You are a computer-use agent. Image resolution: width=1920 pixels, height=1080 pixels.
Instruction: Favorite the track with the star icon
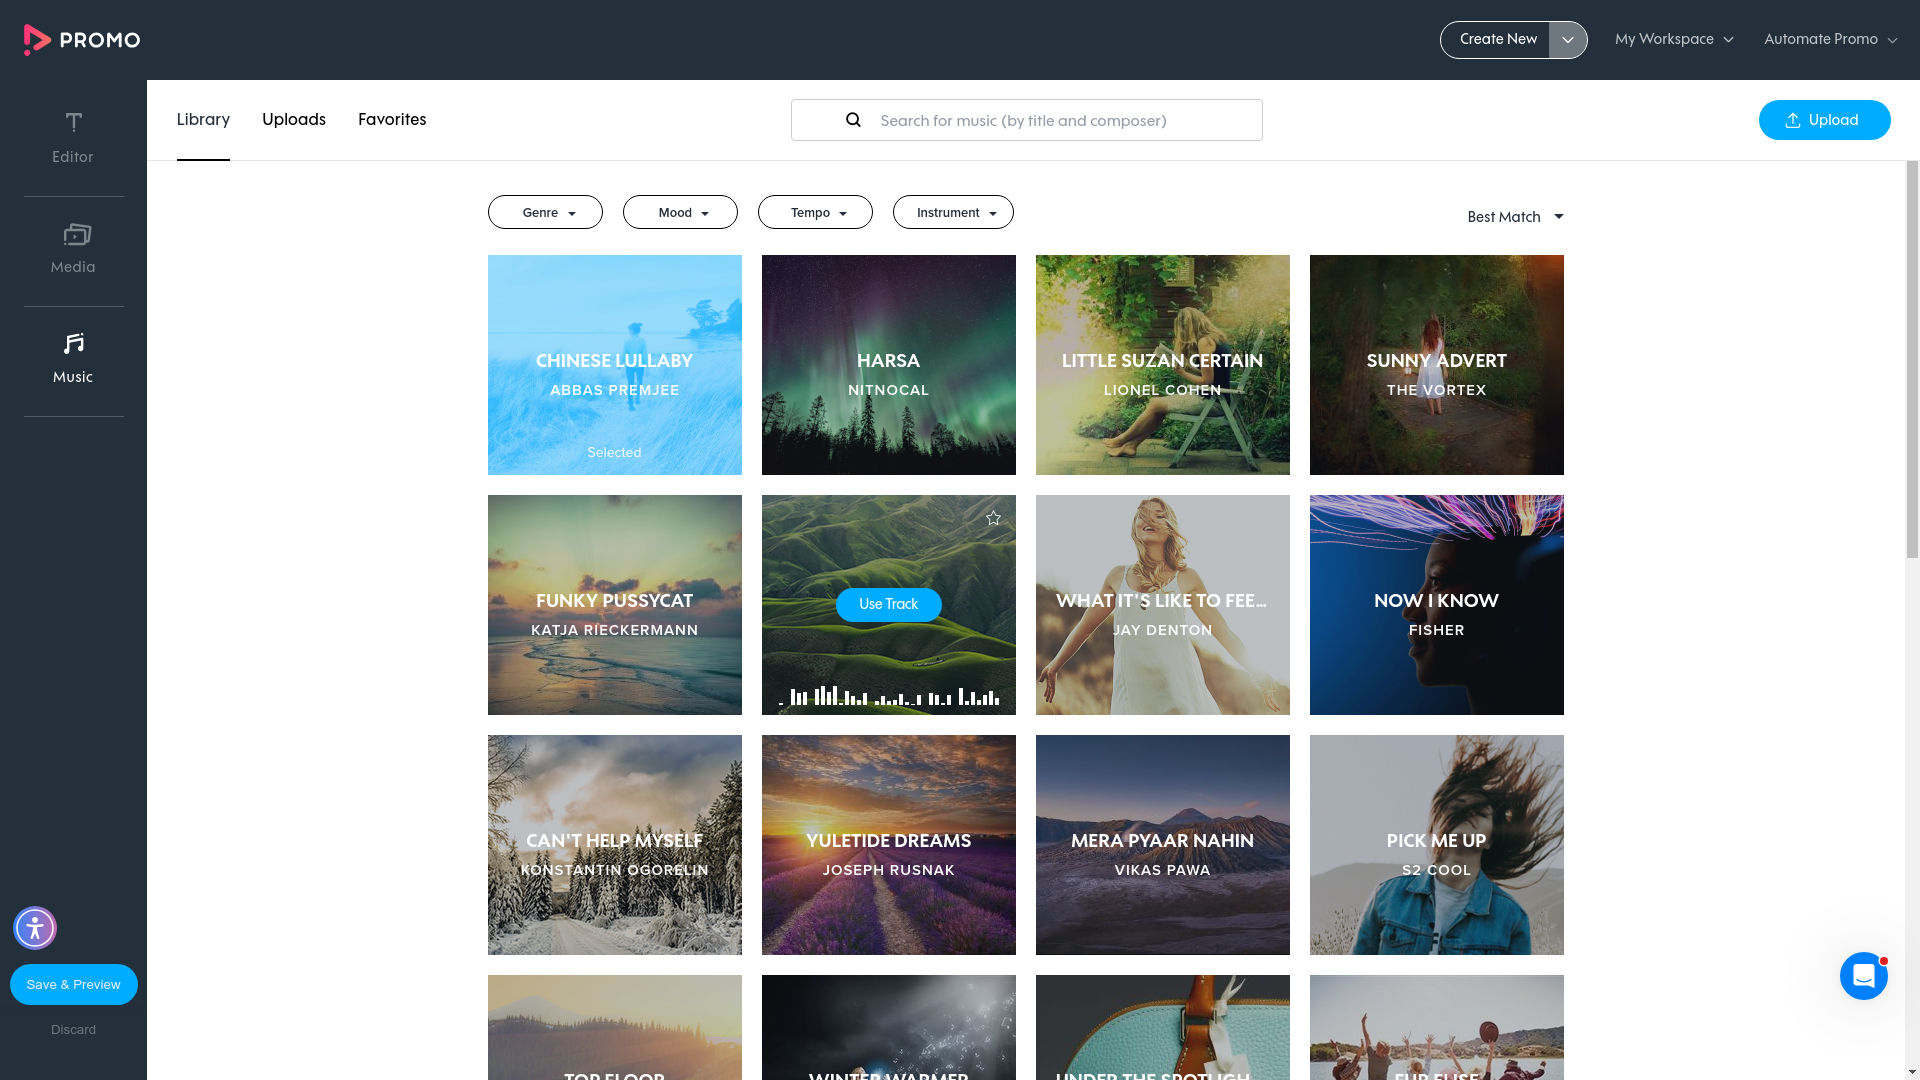click(993, 518)
